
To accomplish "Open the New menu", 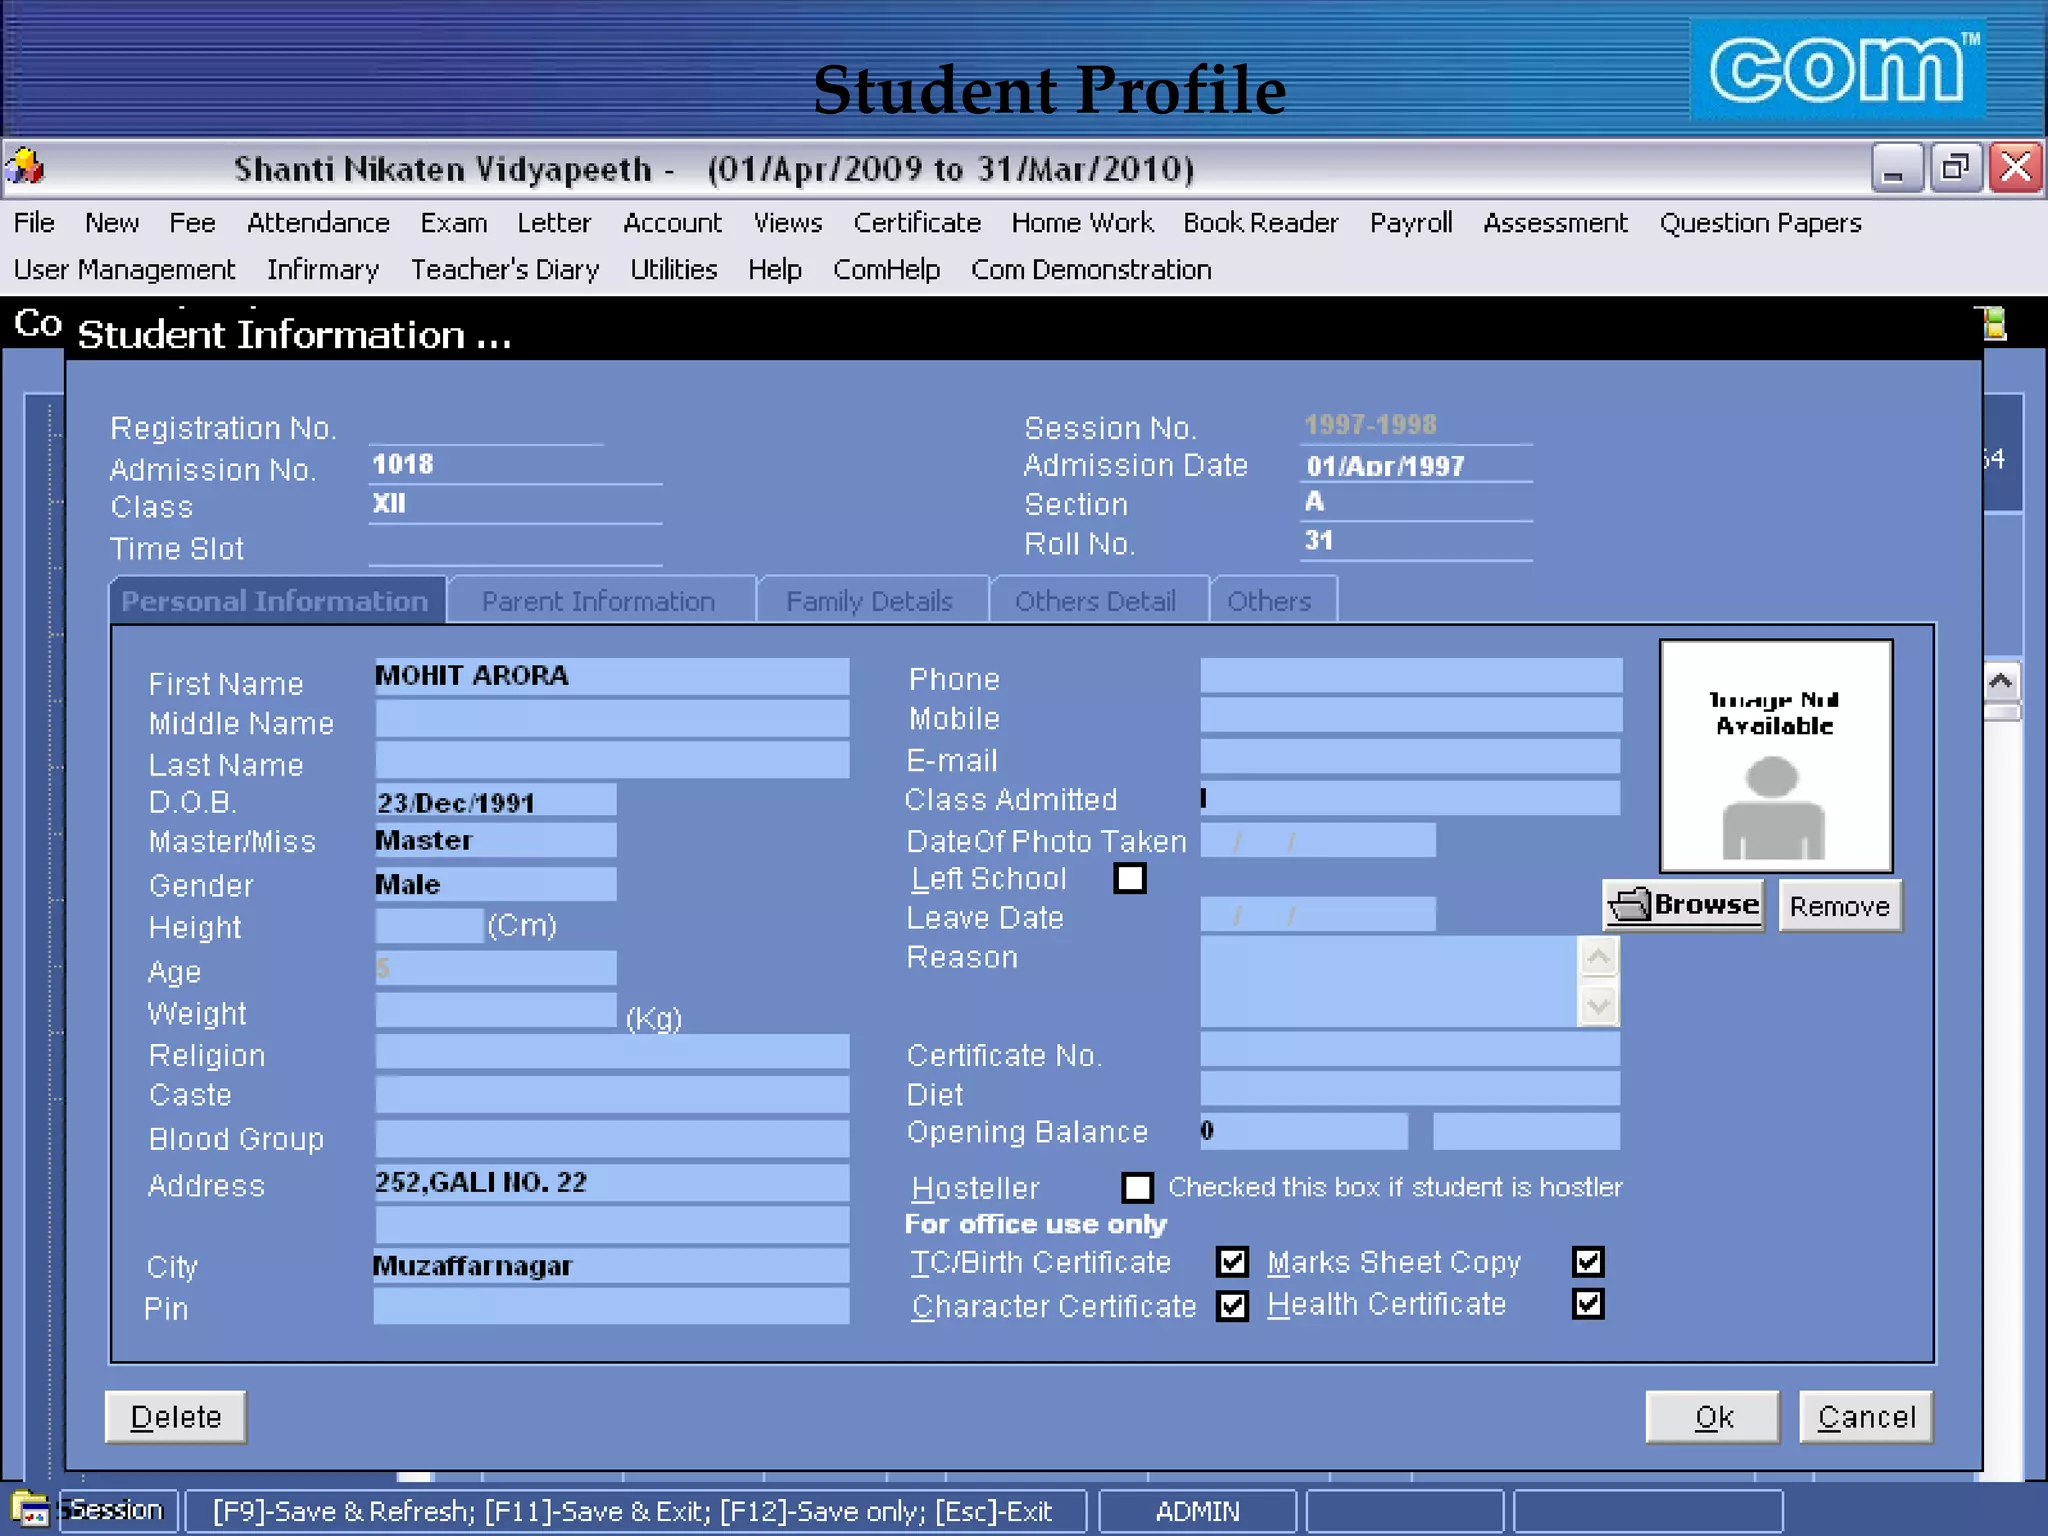I will pos(112,222).
